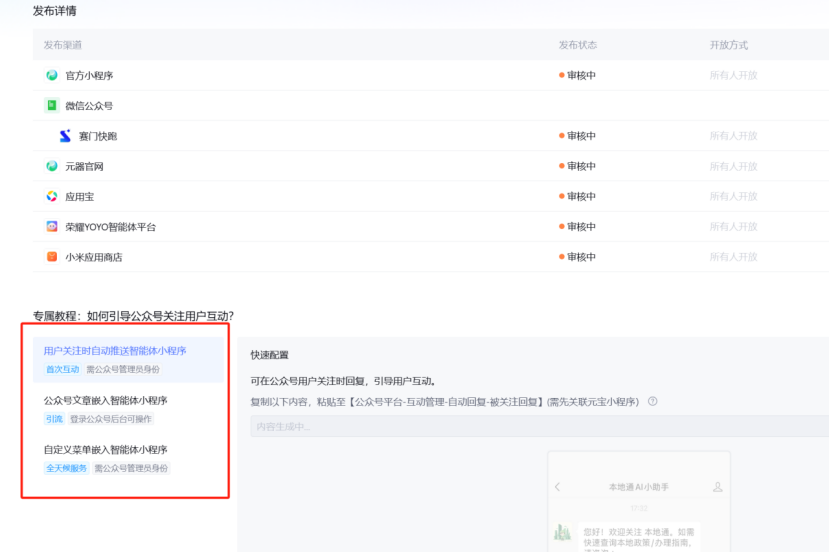The image size is (829, 553).
Task: Click 微信公众号 channel name
Action: (x=89, y=106)
